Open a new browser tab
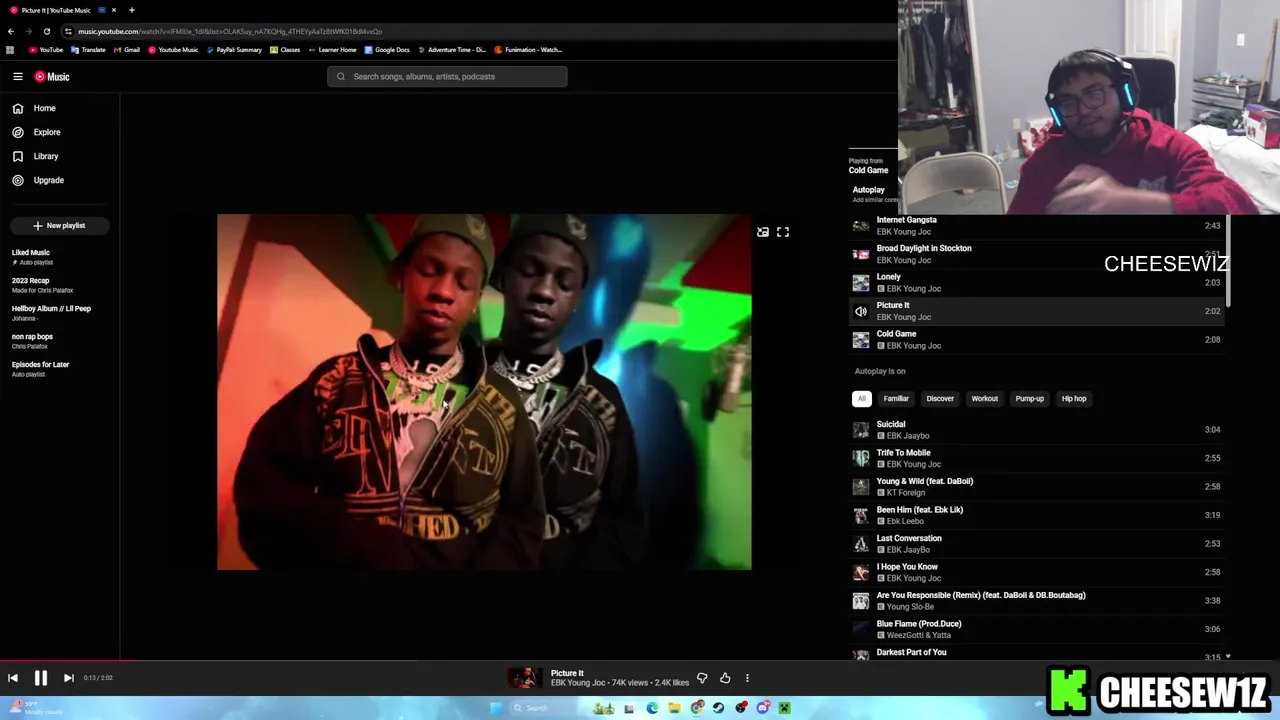This screenshot has width=1280, height=720. (x=131, y=10)
